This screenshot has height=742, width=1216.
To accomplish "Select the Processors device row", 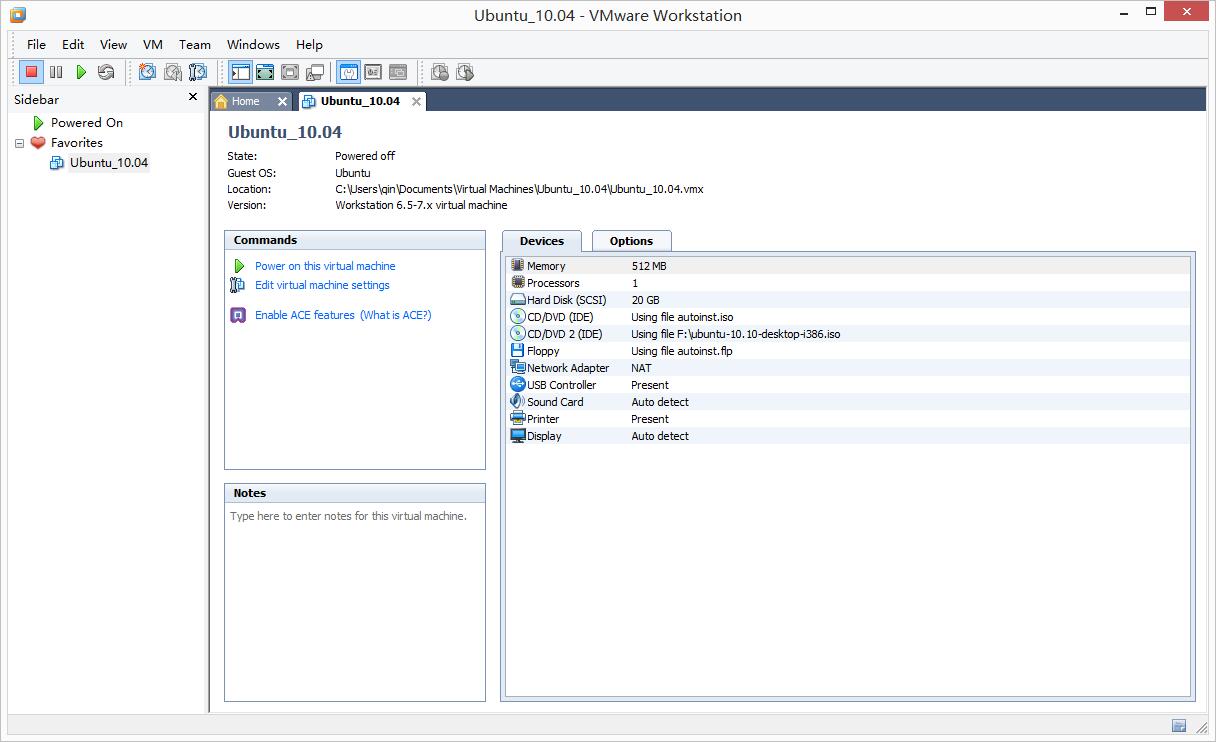I will pyautogui.click(x=849, y=283).
